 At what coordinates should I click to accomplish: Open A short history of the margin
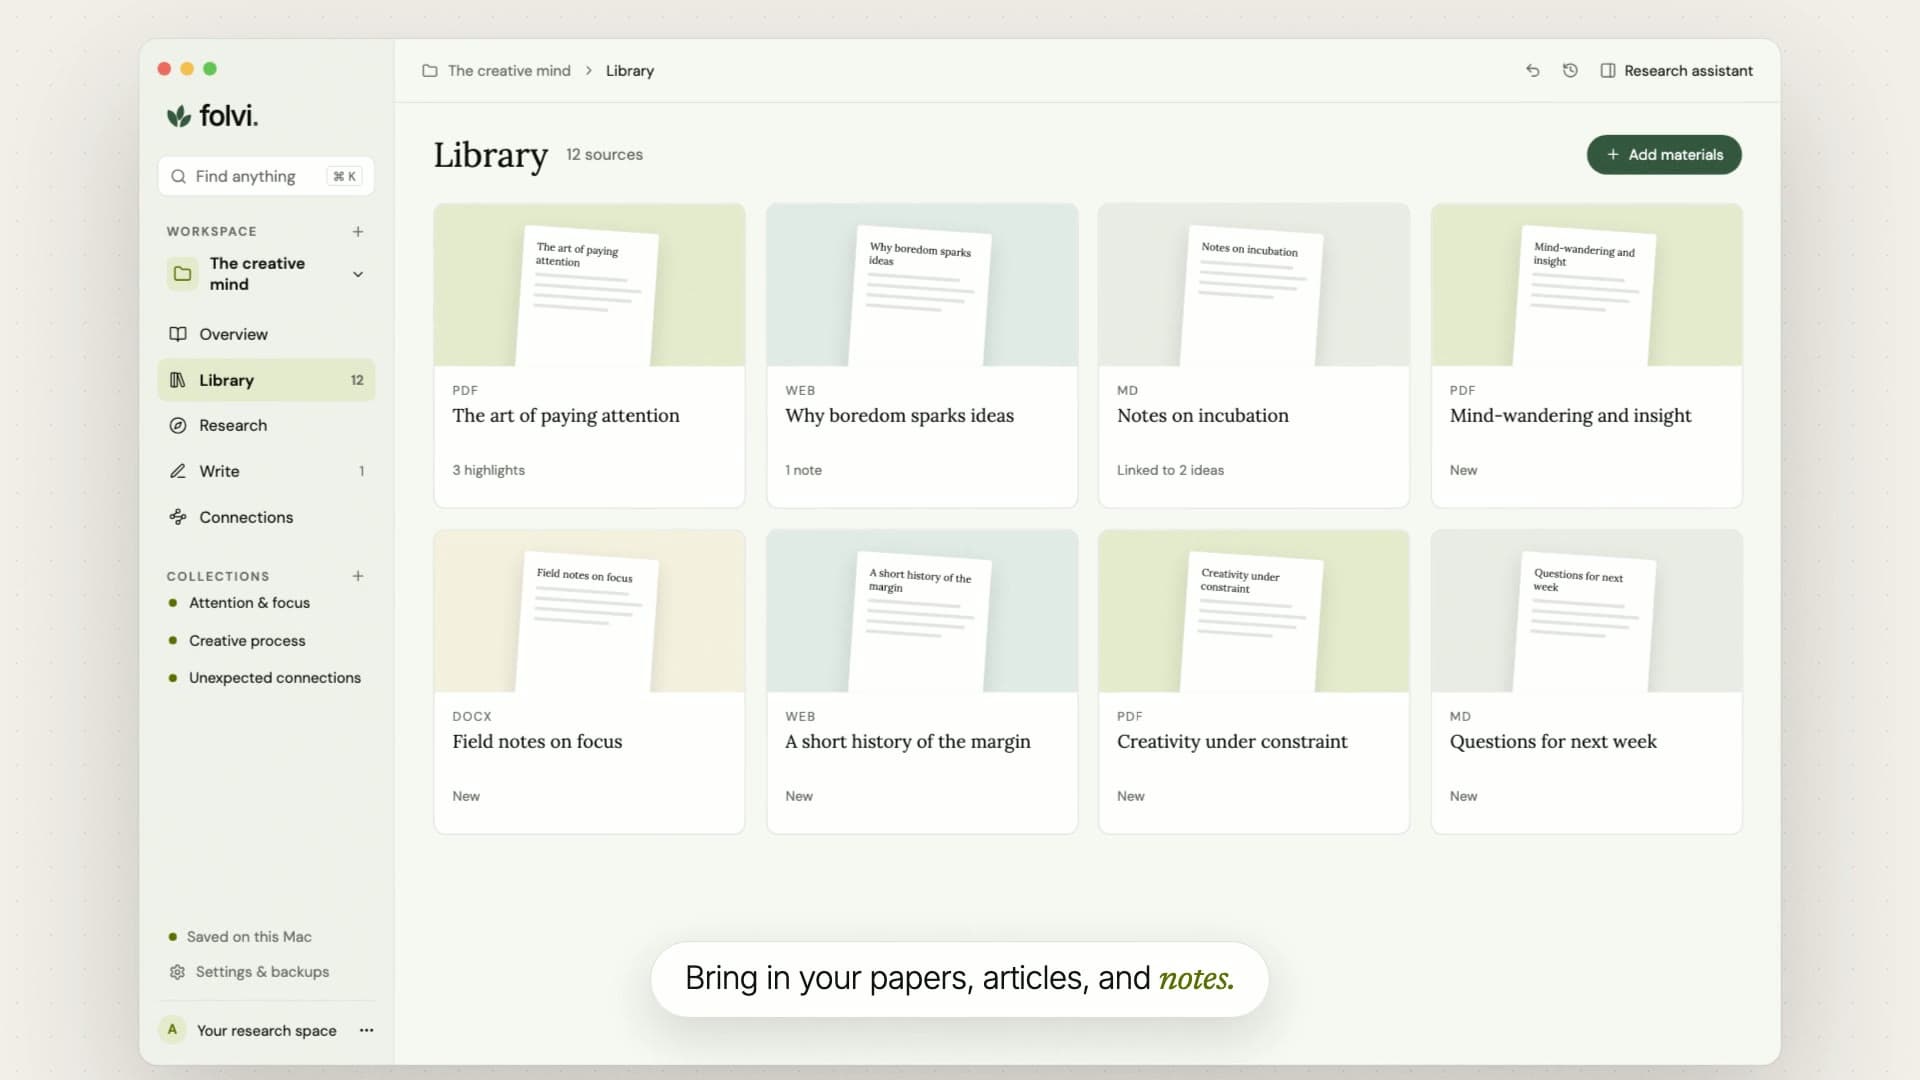[921, 681]
